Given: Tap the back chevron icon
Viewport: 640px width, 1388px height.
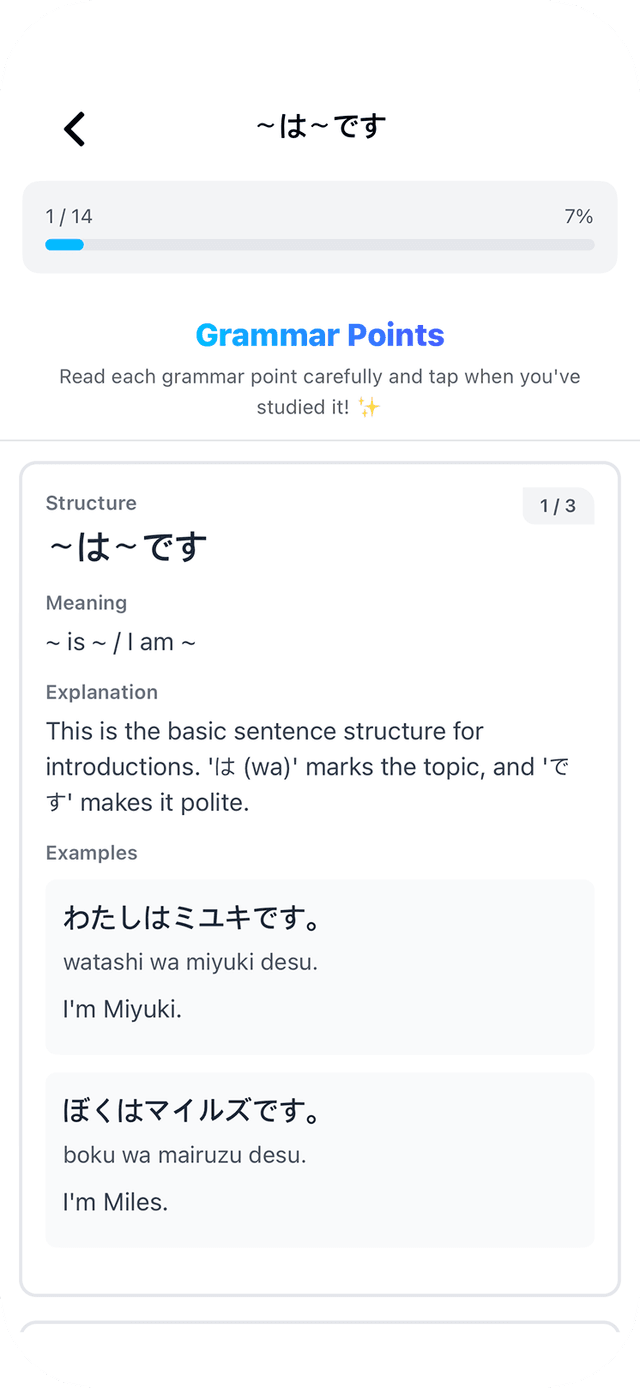Looking at the screenshot, I should 75,128.
